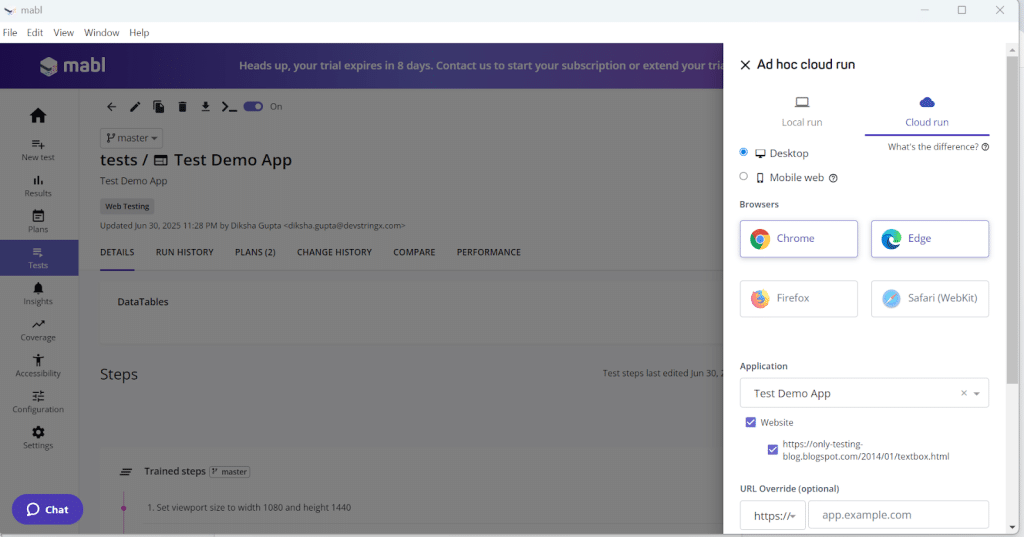Click the Trained steps list icon

coord(126,472)
